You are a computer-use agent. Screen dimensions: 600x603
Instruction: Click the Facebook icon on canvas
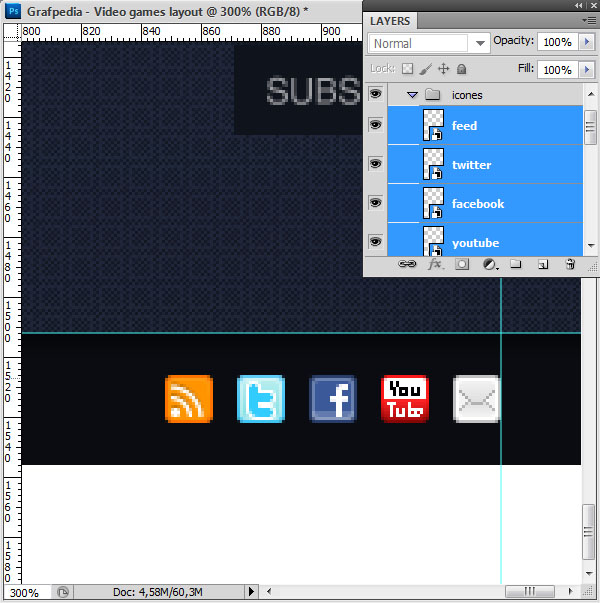coord(333,399)
